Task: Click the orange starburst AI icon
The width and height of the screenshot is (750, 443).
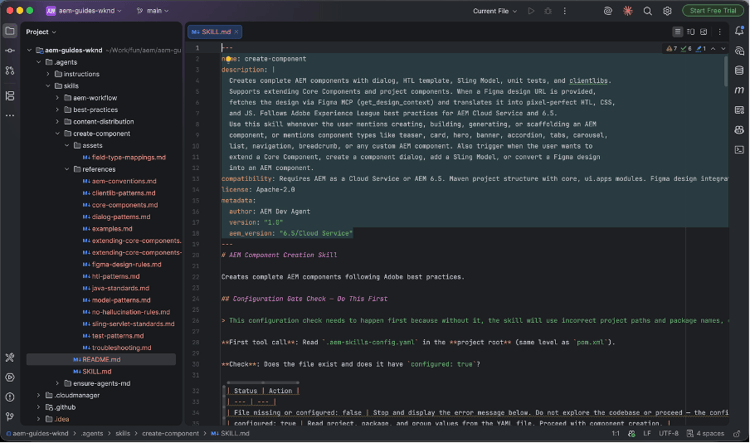Action: pos(628,11)
